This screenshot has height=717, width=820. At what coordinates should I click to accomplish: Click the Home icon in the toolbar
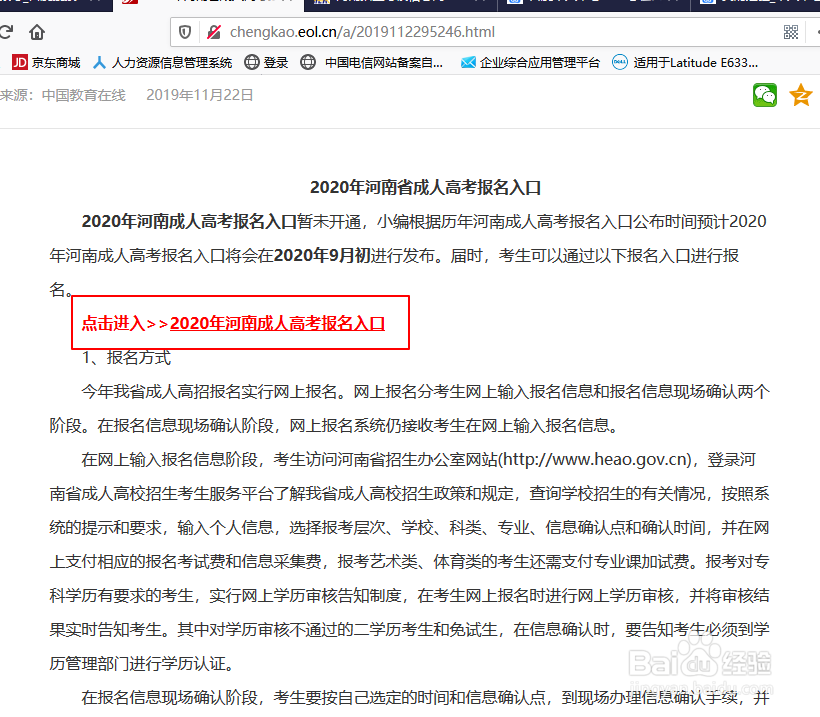[38, 31]
